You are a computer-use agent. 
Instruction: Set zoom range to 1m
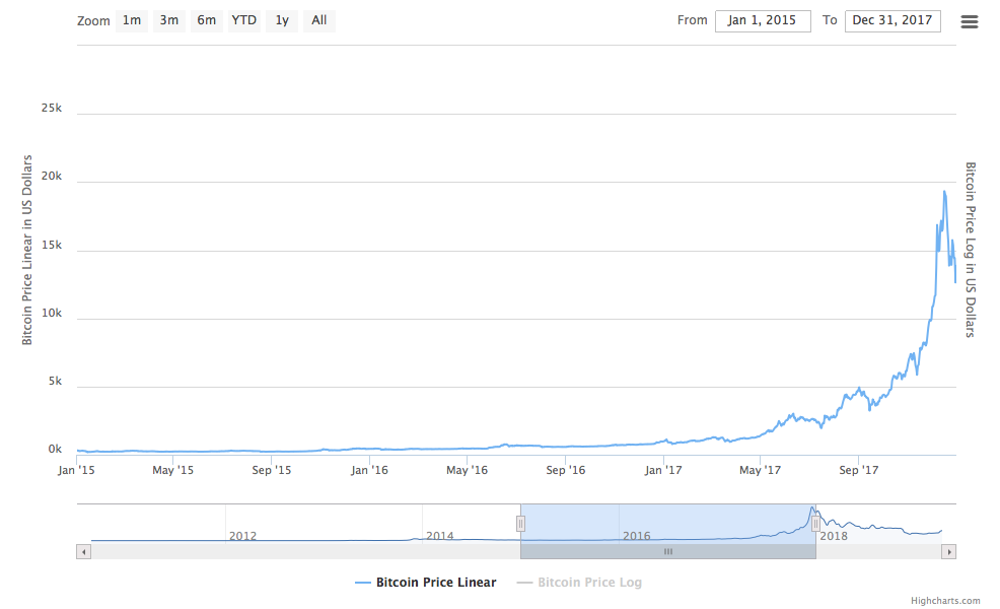pos(131,20)
